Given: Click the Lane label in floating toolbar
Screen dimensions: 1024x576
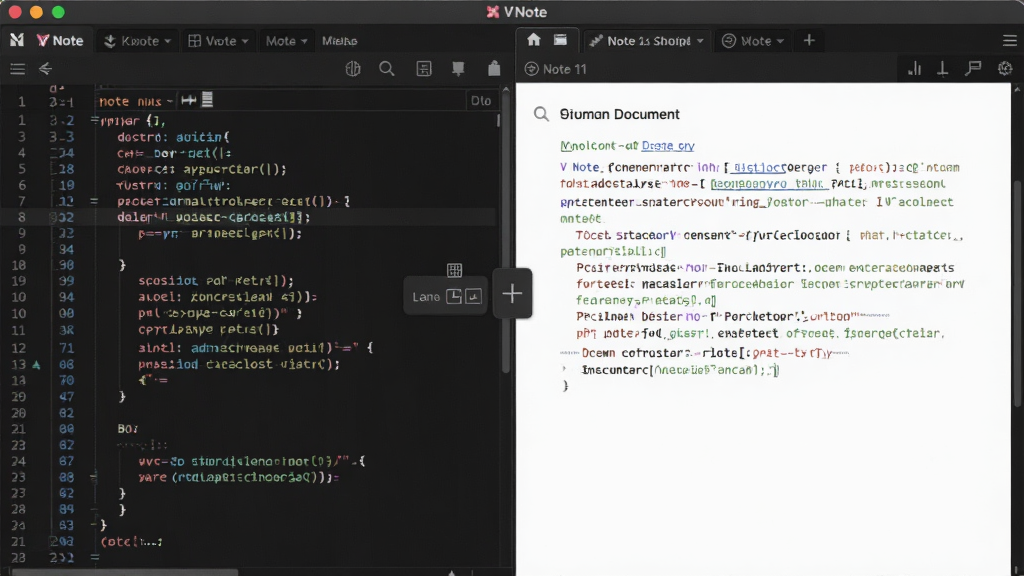Looking at the screenshot, I should [x=426, y=297].
